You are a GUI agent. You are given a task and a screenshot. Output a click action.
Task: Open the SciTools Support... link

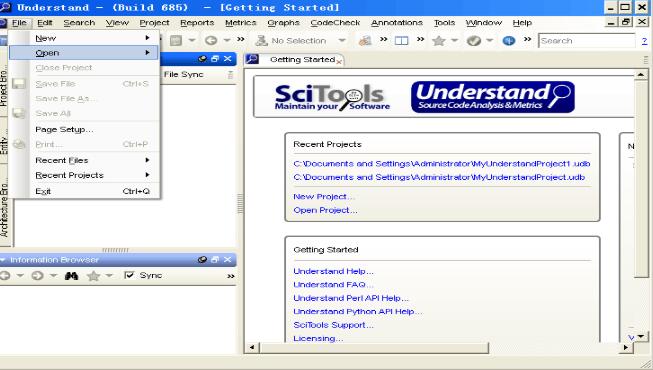(x=334, y=325)
